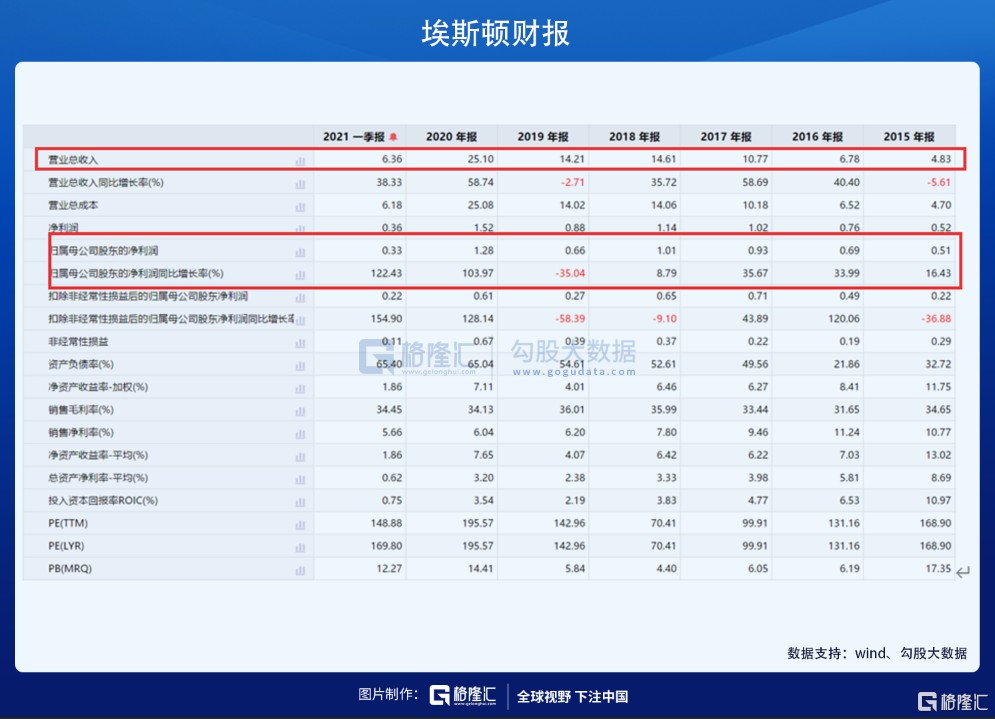Click the 2015 年报 column header
The image size is (995, 719).
(909, 137)
